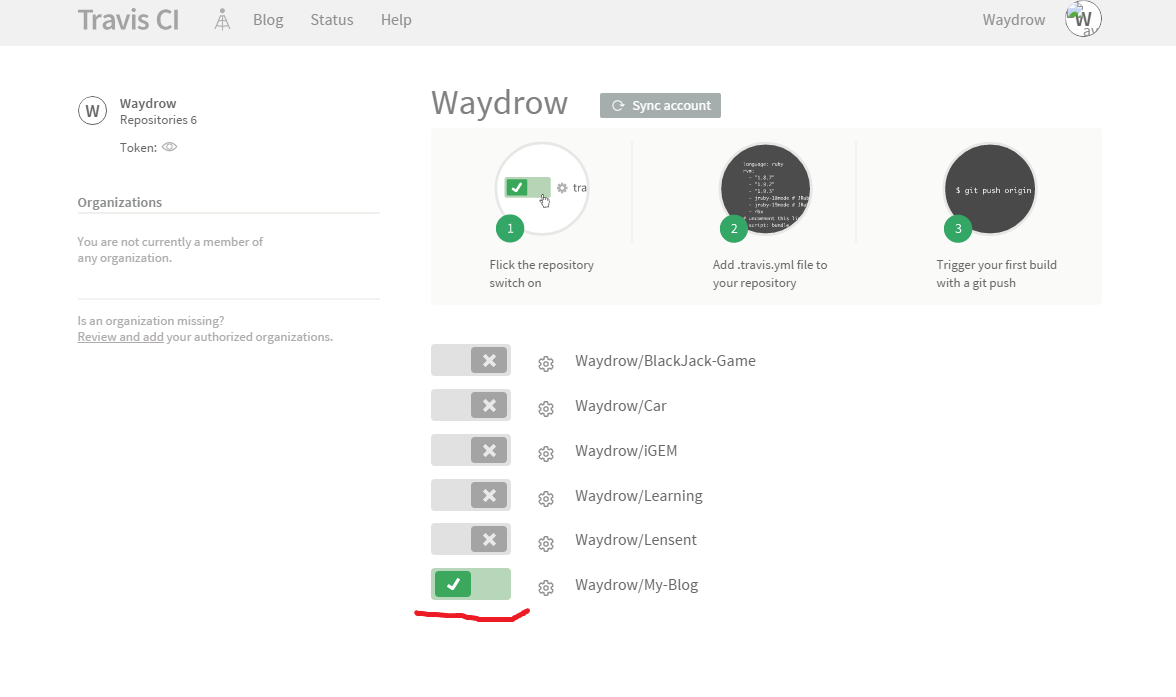Viewport: 1176px width, 697px height.
Task: Open the Waydrow/Learning repository link
Action: click(639, 496)
